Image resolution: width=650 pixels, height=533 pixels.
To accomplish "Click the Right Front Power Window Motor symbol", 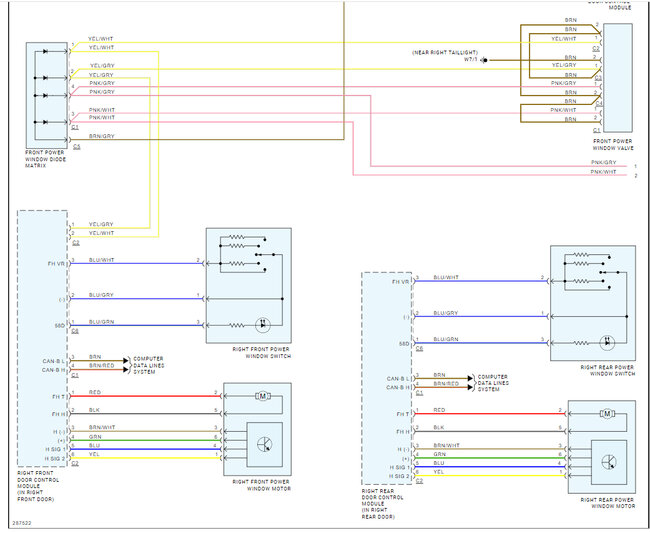I will (x=262, y=396).
